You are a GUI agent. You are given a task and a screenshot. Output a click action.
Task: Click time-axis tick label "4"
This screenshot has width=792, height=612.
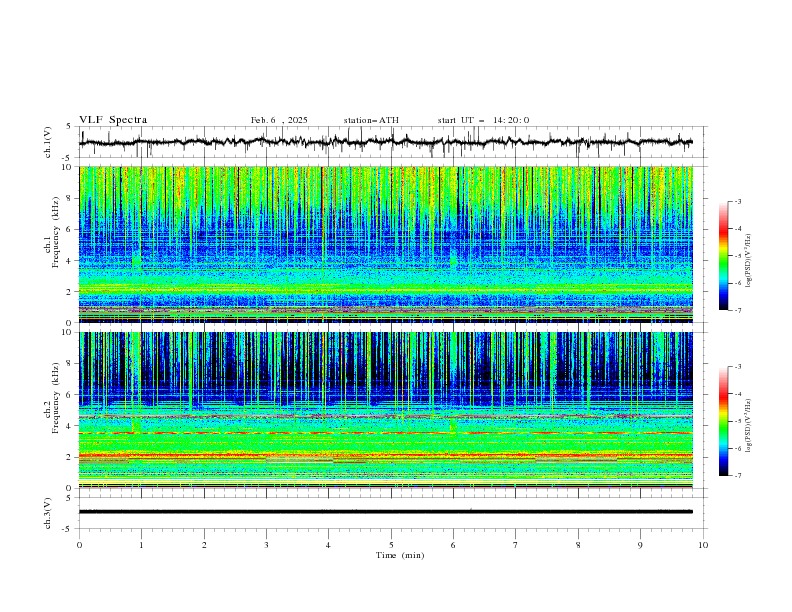[328, 545]
